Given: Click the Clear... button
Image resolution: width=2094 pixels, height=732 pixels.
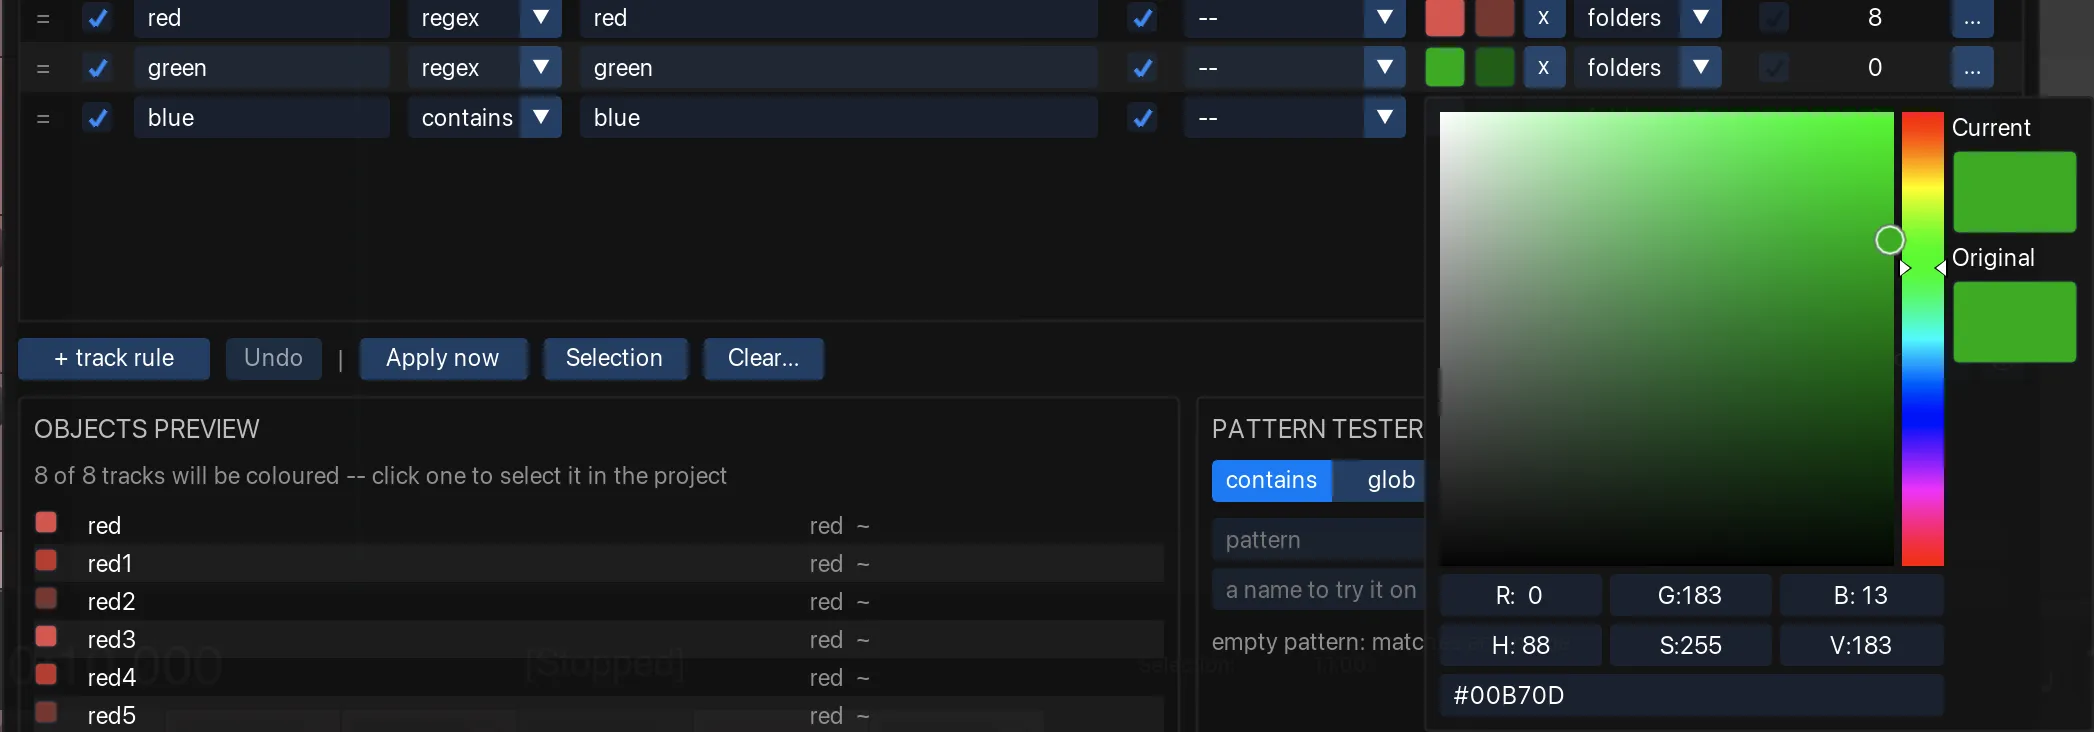Looking at the screenshot, I should click(x=763, y=358).
